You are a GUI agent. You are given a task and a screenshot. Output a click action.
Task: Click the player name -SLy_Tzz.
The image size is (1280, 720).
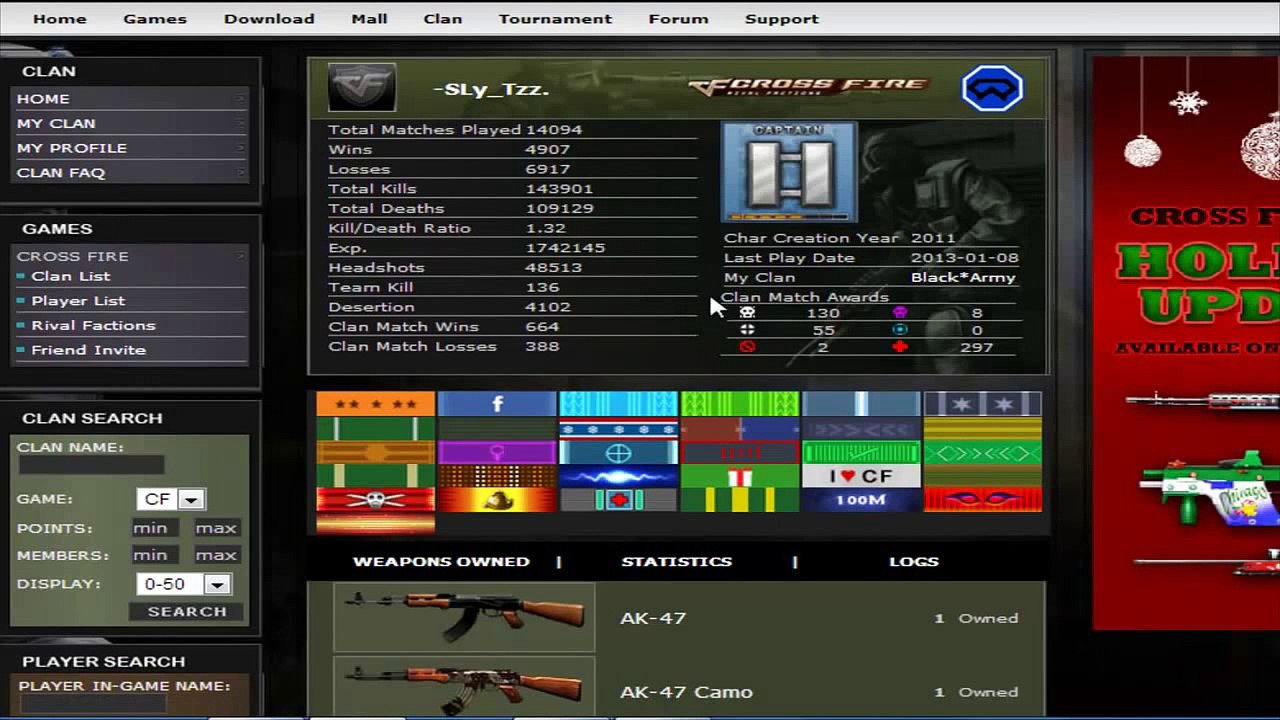point(491,89)
